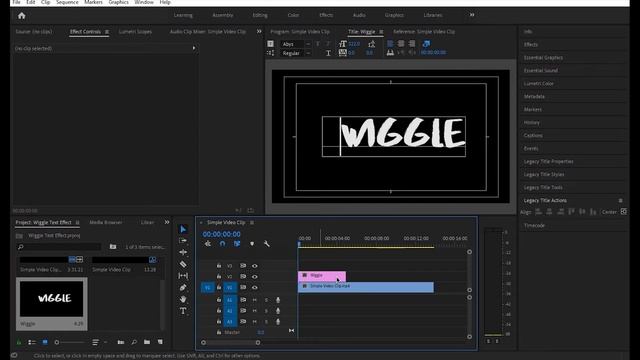640x360 pixels.
Task: Expand workspace overflow chevrons in top bar
Action: [x=472, y=15]
